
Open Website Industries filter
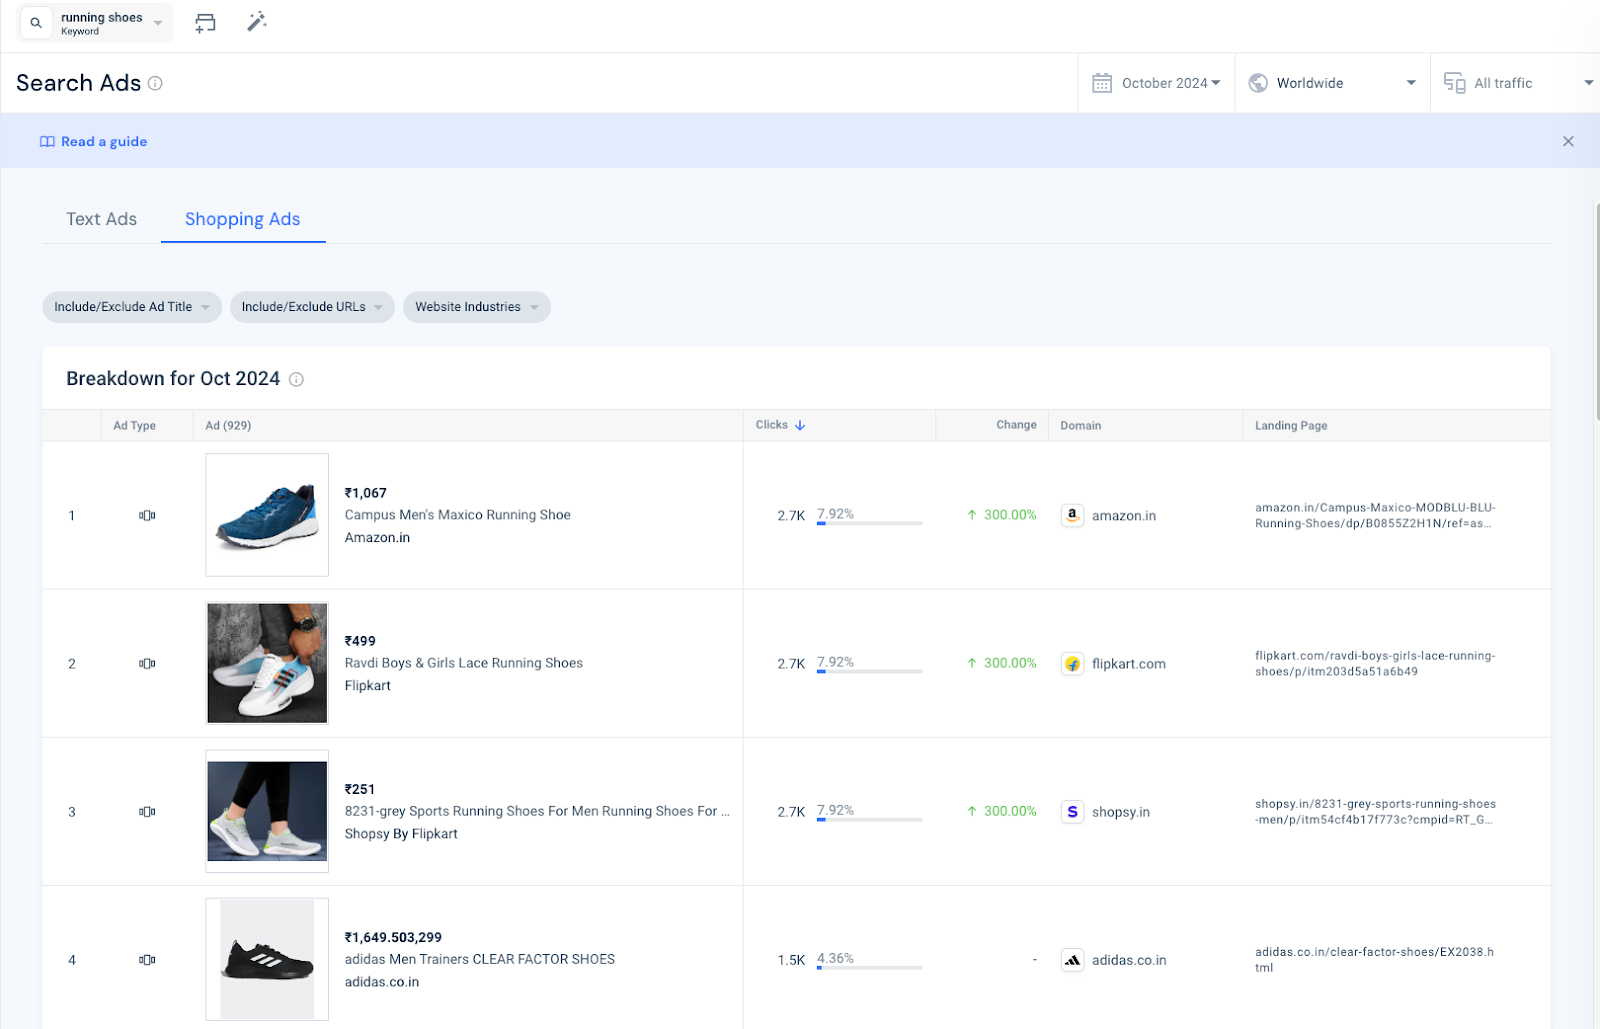point(477,307)
